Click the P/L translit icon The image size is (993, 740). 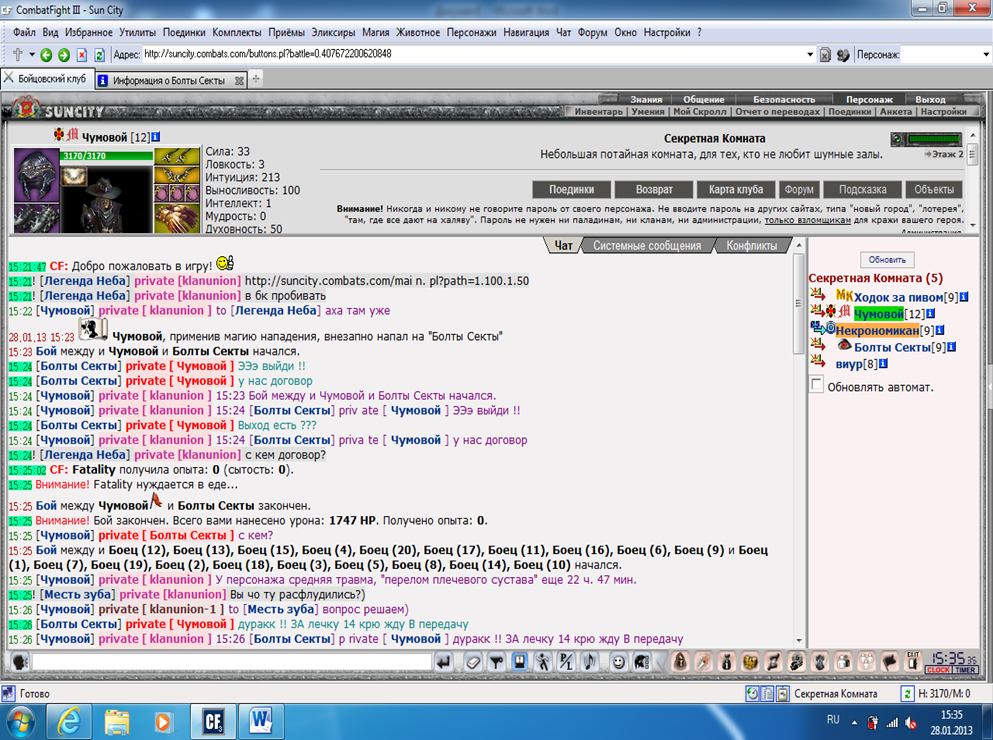(x=566, y=662)
